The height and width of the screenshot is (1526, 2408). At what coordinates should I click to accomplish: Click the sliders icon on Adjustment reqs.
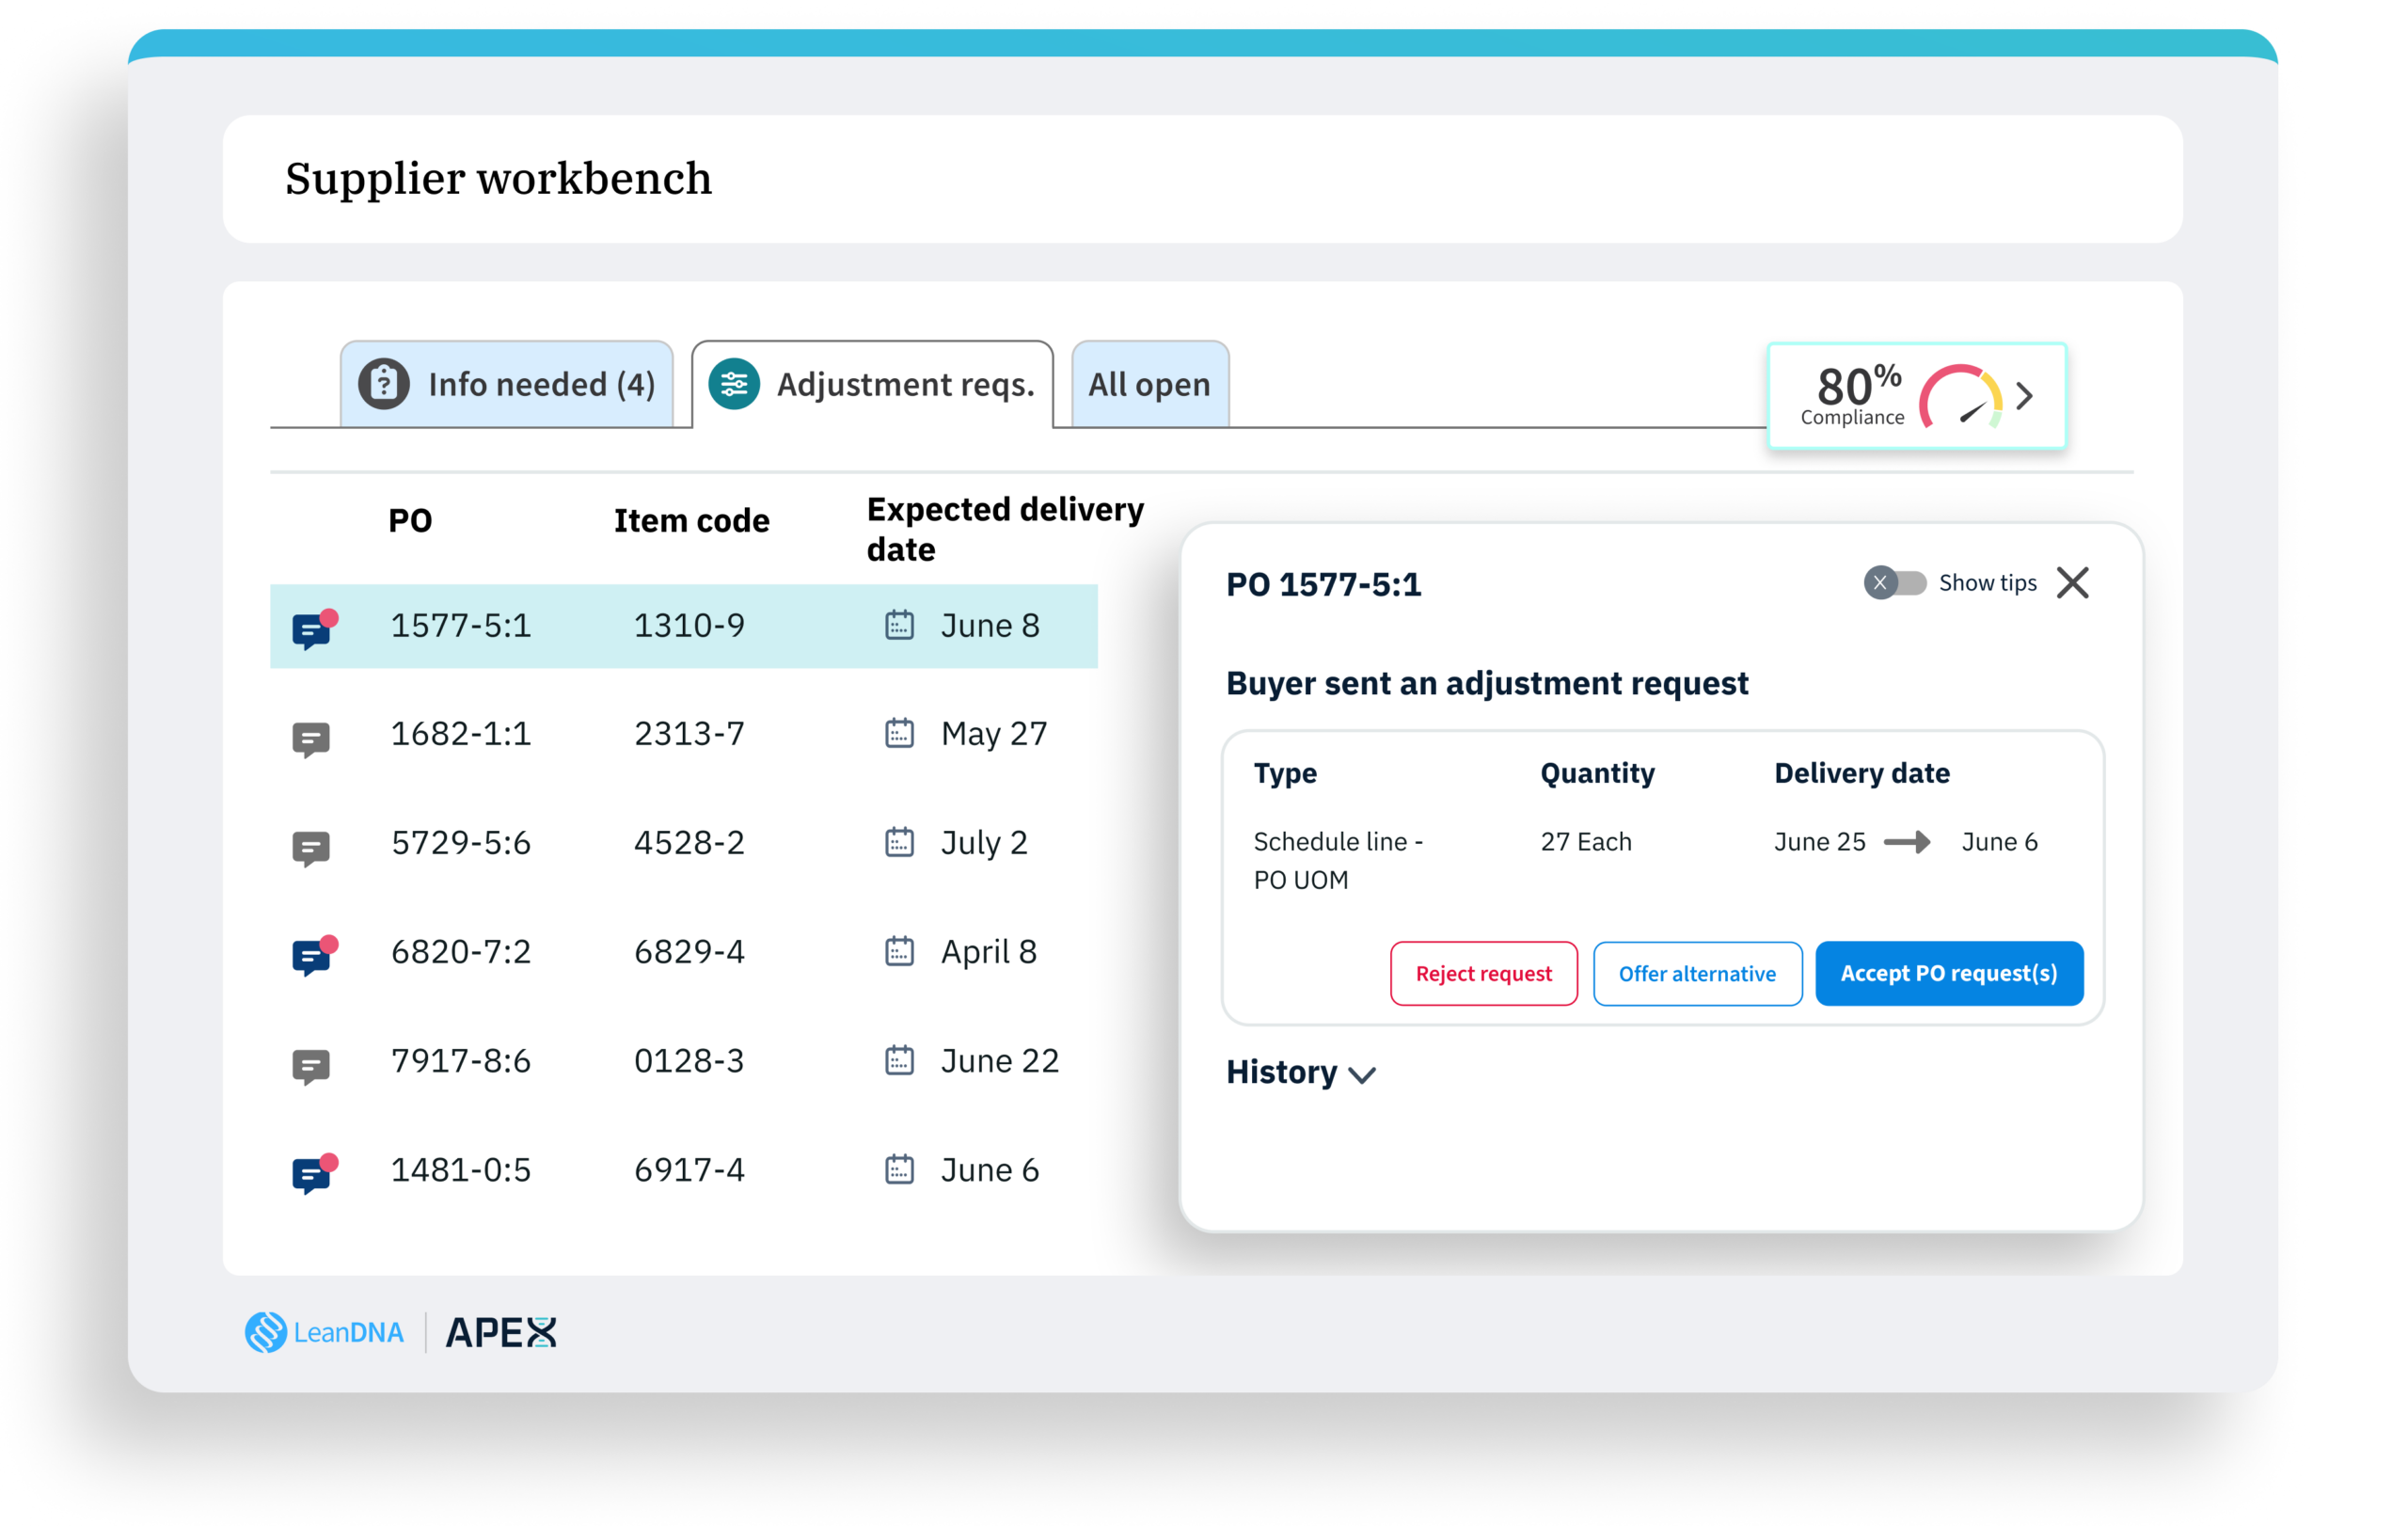[734, 383]
